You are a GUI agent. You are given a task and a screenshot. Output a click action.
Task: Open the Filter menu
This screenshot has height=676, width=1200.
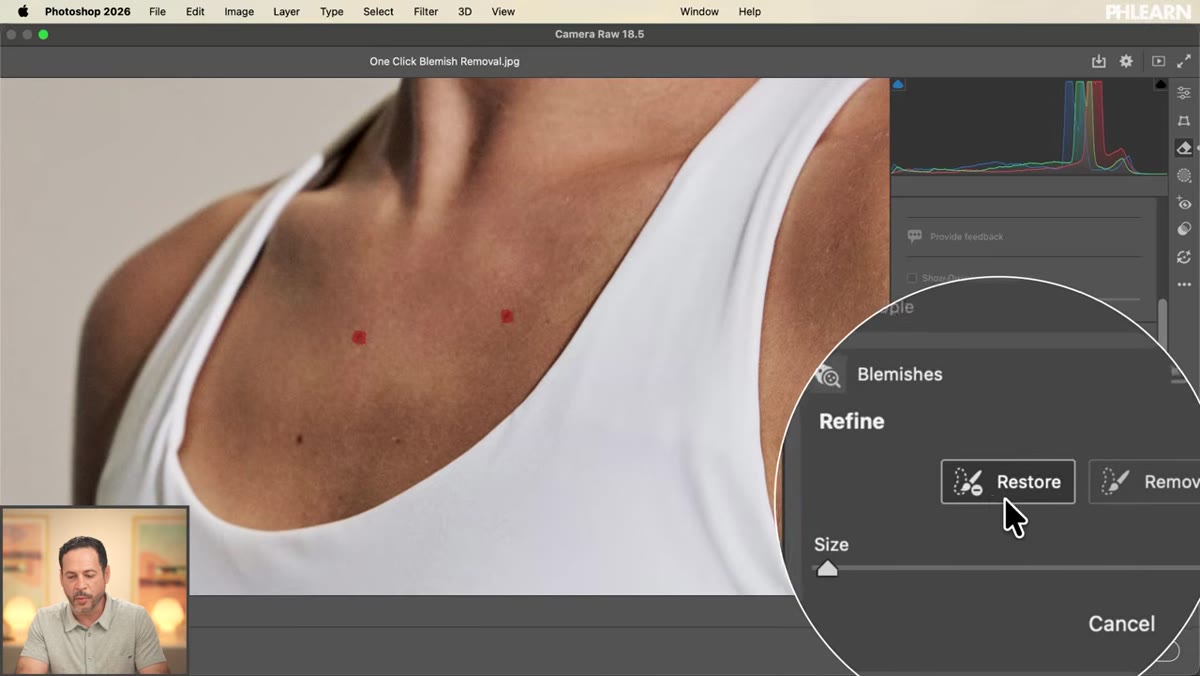coord(426,12)
